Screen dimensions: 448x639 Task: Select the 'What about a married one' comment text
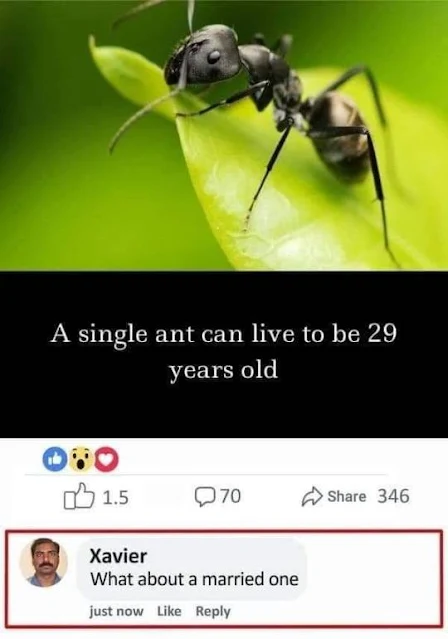pyautogui.click(x=194, y=579)
